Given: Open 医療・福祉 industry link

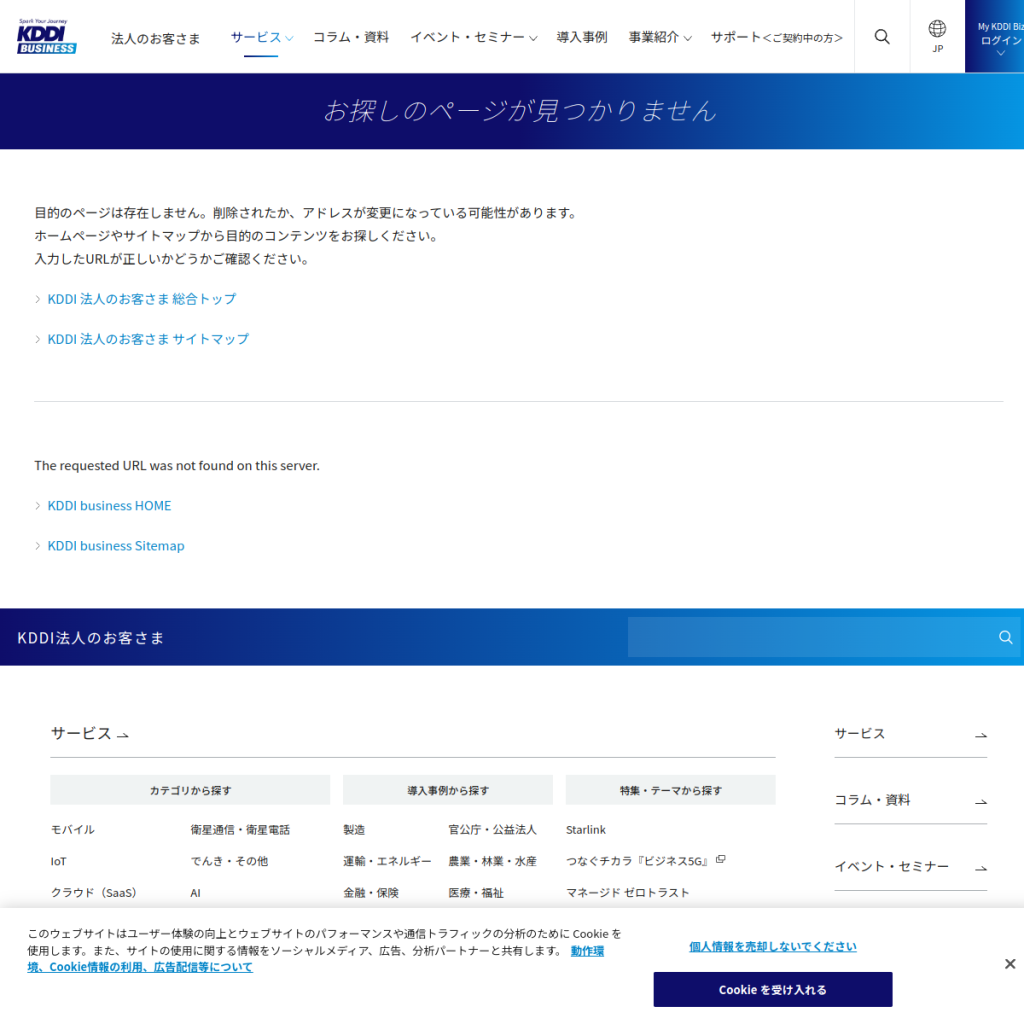Looking at the screenshot, I should [476, 893].
